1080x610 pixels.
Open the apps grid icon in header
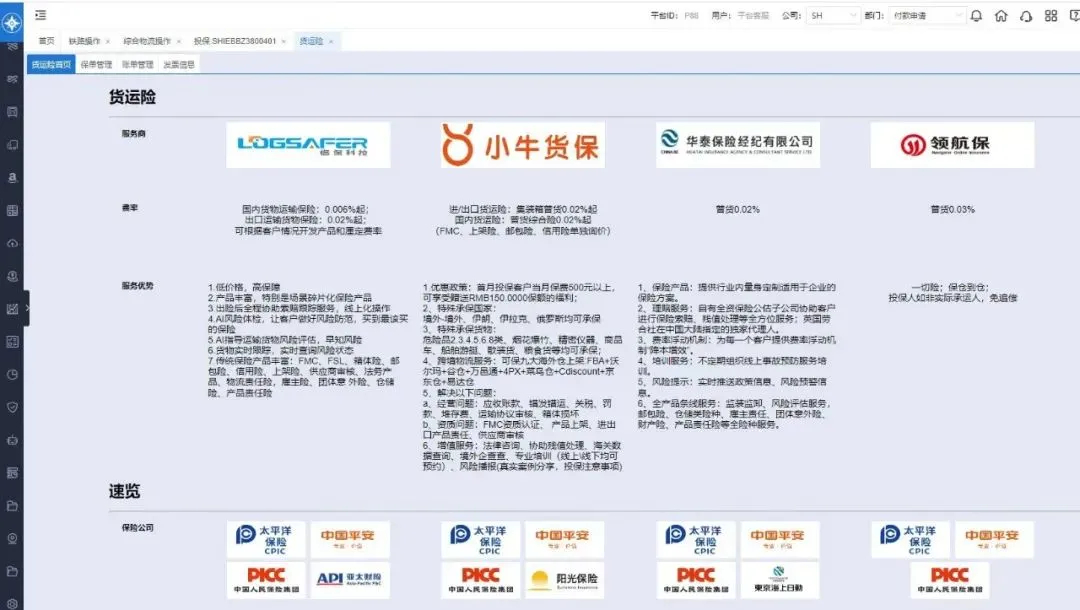[1051, 16]
